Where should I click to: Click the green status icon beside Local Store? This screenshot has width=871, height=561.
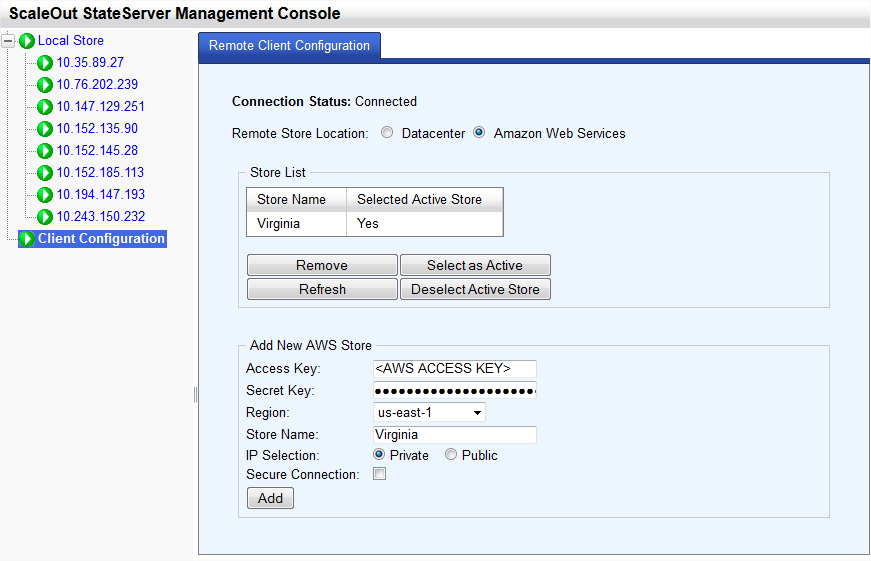click(27, 41)
